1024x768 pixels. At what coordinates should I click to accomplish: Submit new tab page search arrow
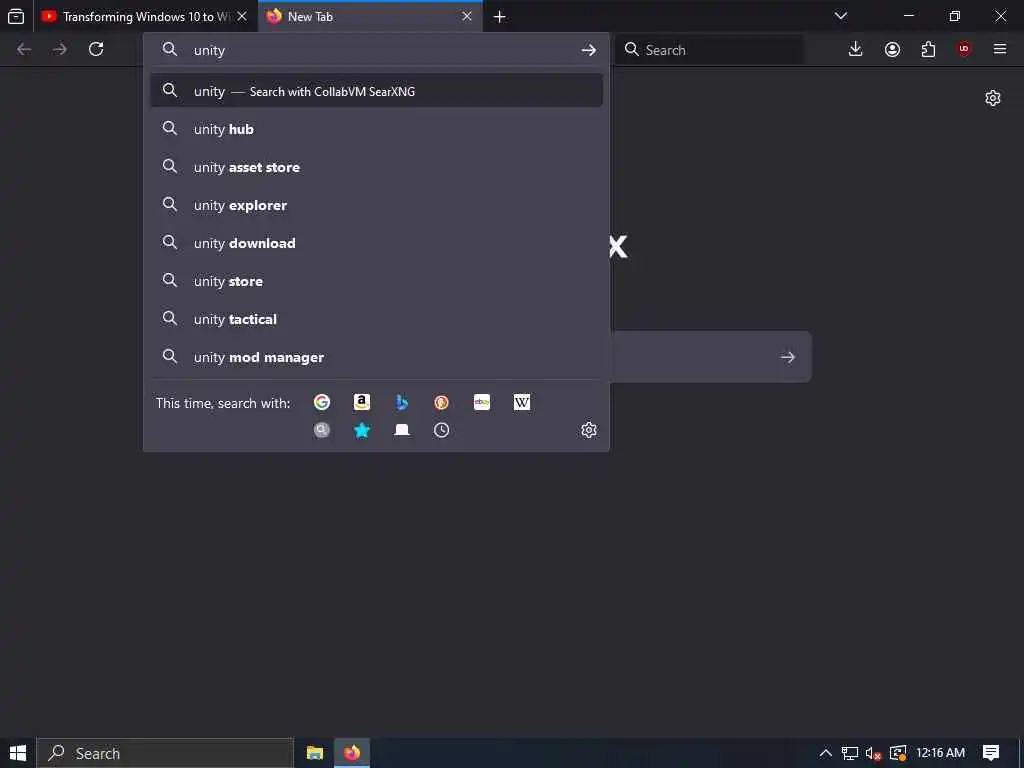788,357
